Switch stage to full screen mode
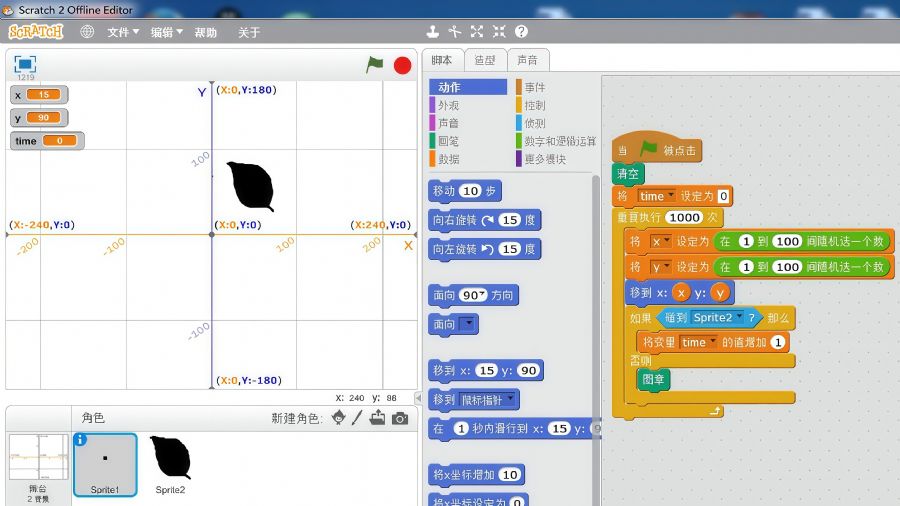The width and height of the screenshot is (900, 506). click(25, 64)
